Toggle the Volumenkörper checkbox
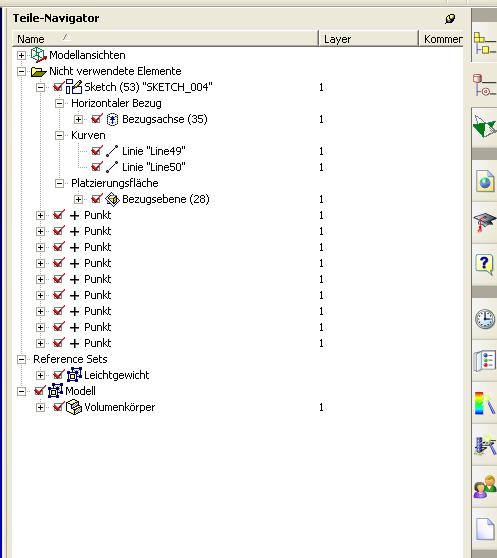 coord(58,407)
